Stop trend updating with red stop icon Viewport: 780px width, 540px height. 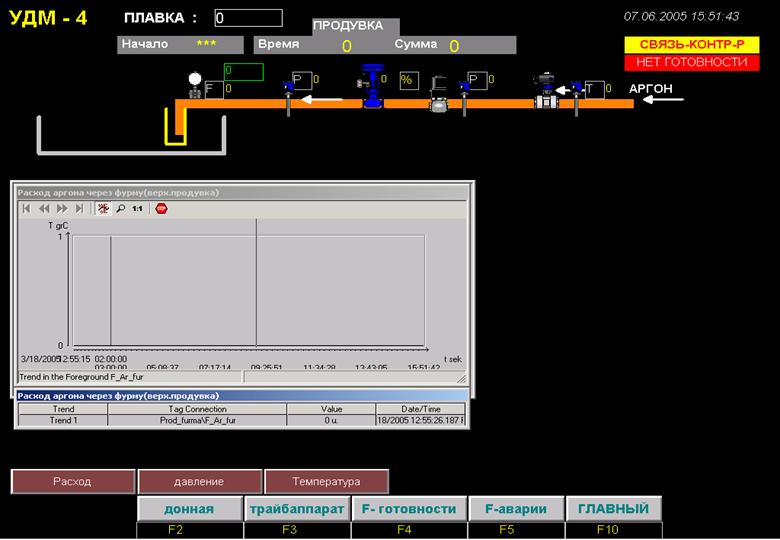(x=161, y=209)
